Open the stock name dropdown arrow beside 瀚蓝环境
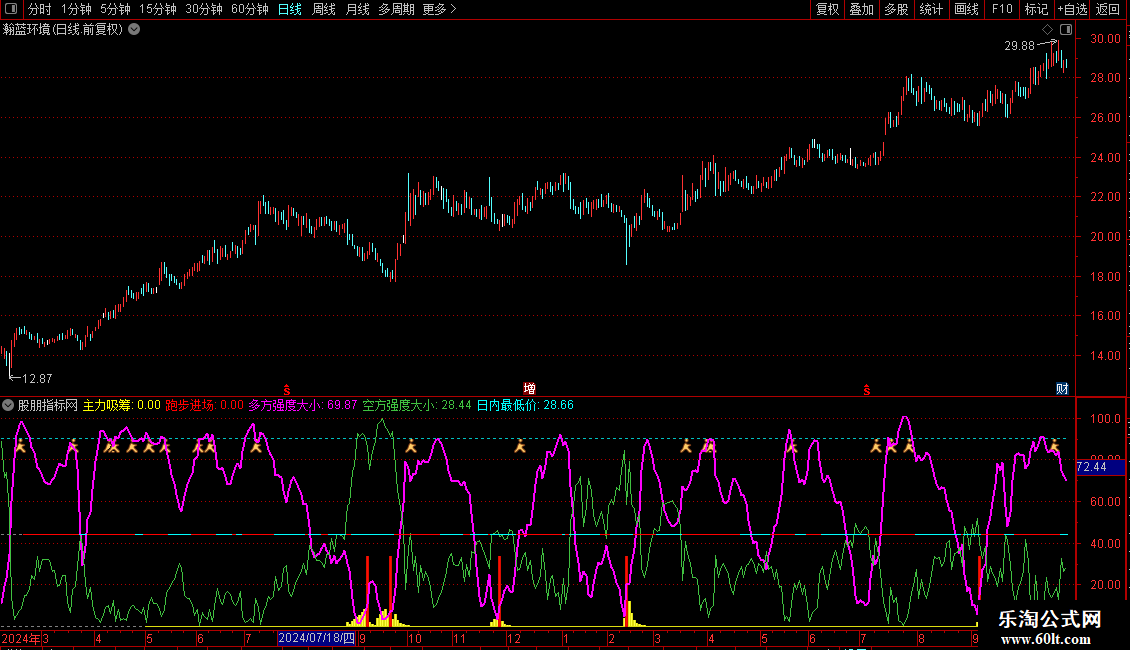The height and width of the screenshot is (650, 1130). point(134,29)
